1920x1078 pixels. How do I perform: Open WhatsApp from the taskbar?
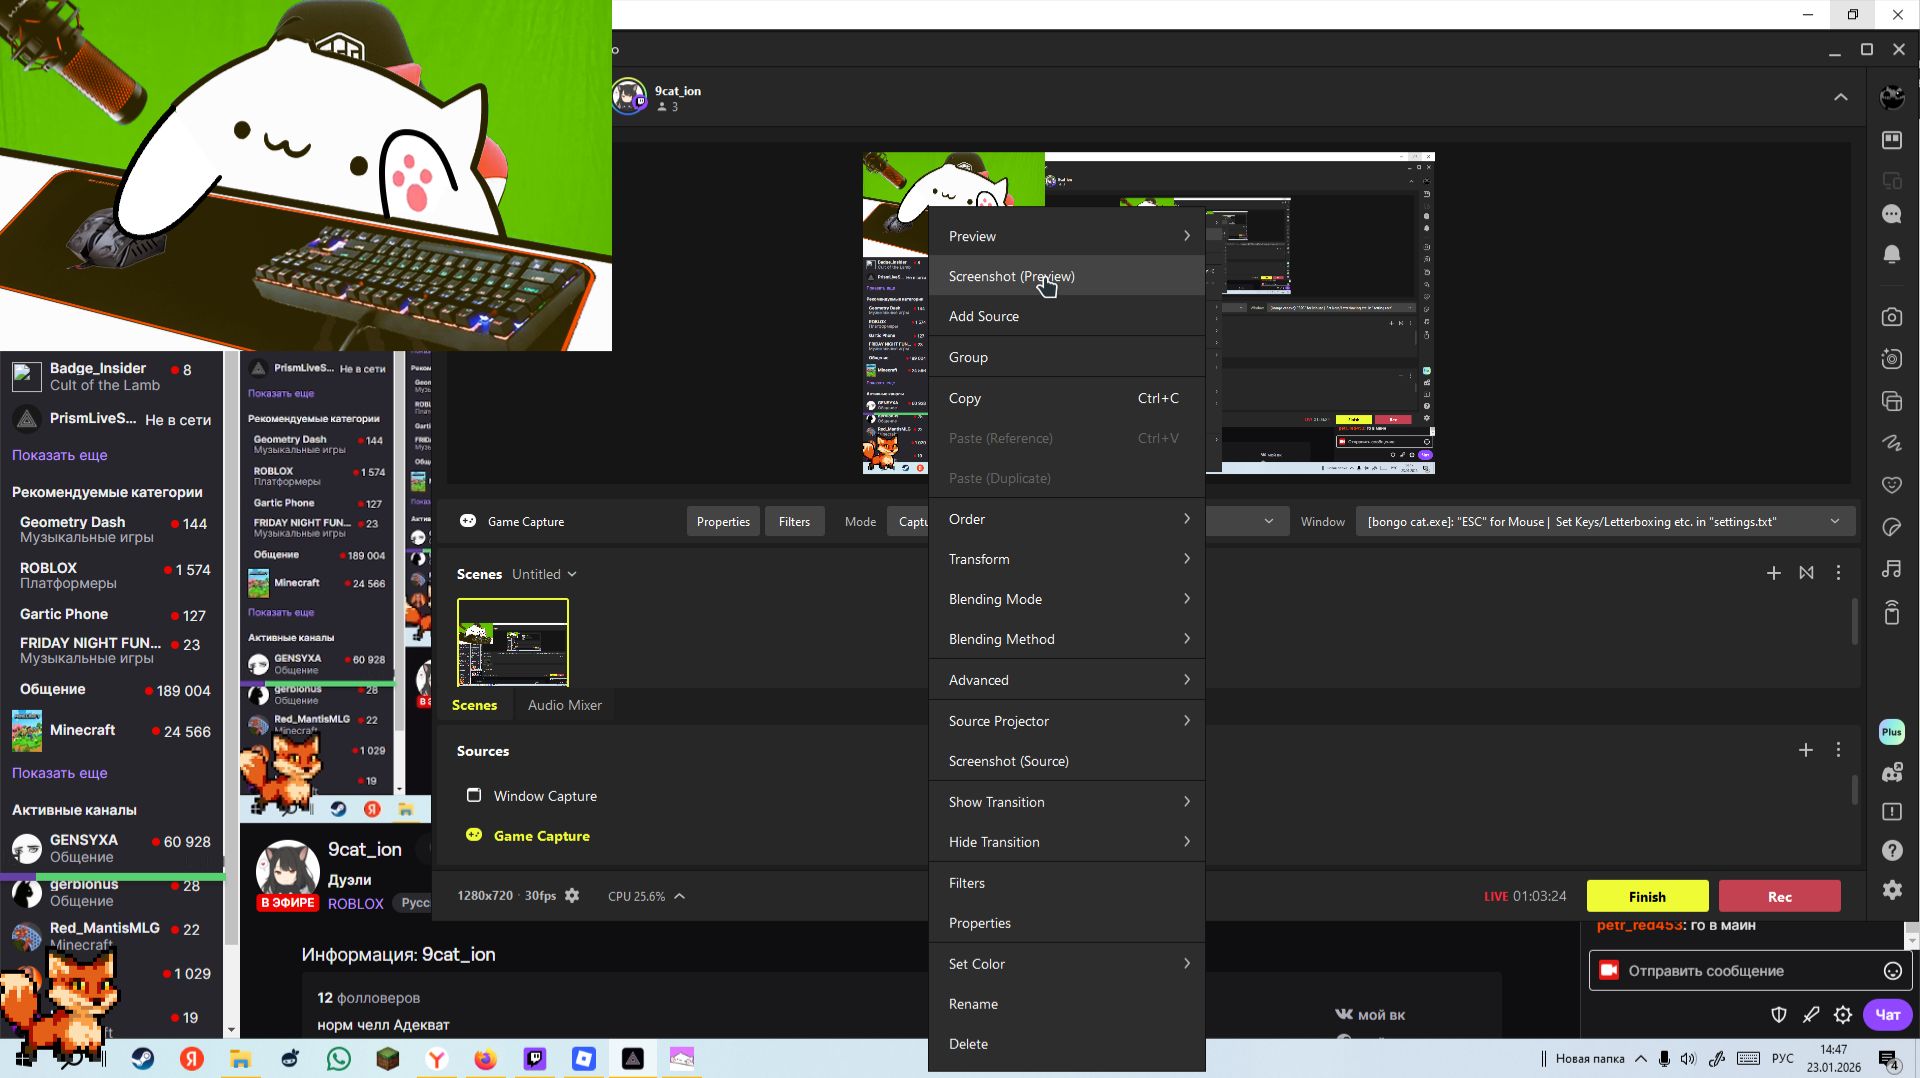[x=339, y=1058]
